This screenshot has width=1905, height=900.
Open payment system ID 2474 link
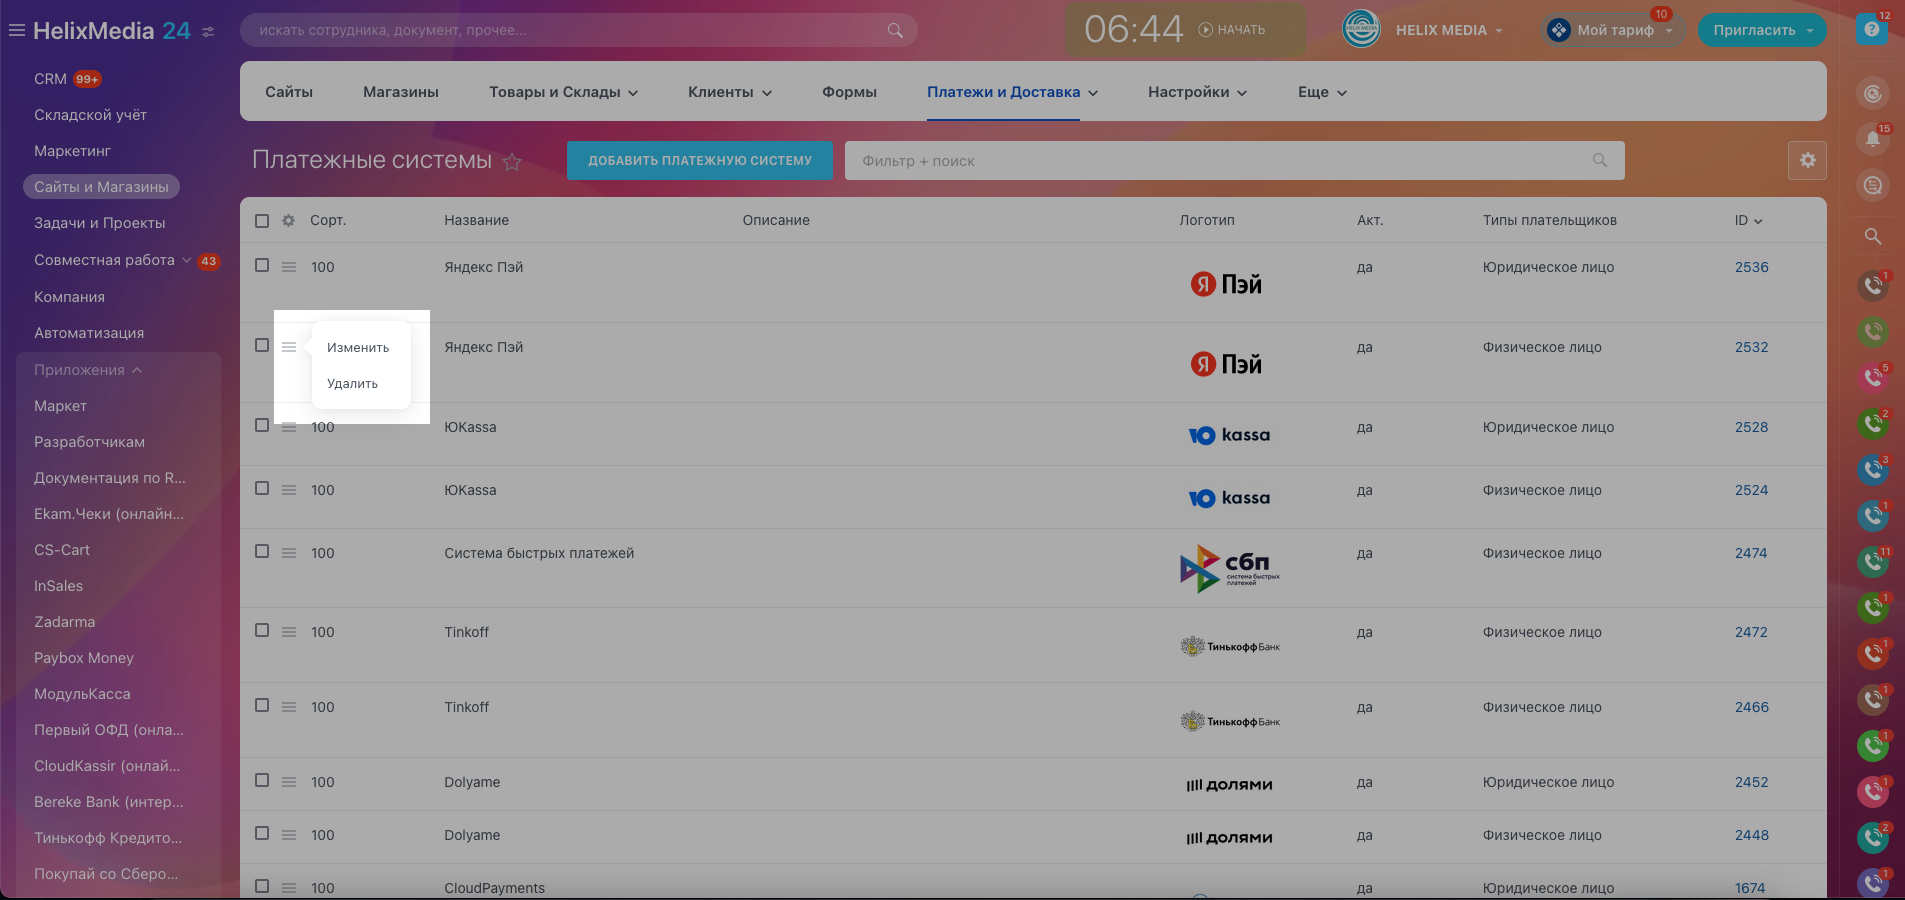click(x=1751, y=553)
